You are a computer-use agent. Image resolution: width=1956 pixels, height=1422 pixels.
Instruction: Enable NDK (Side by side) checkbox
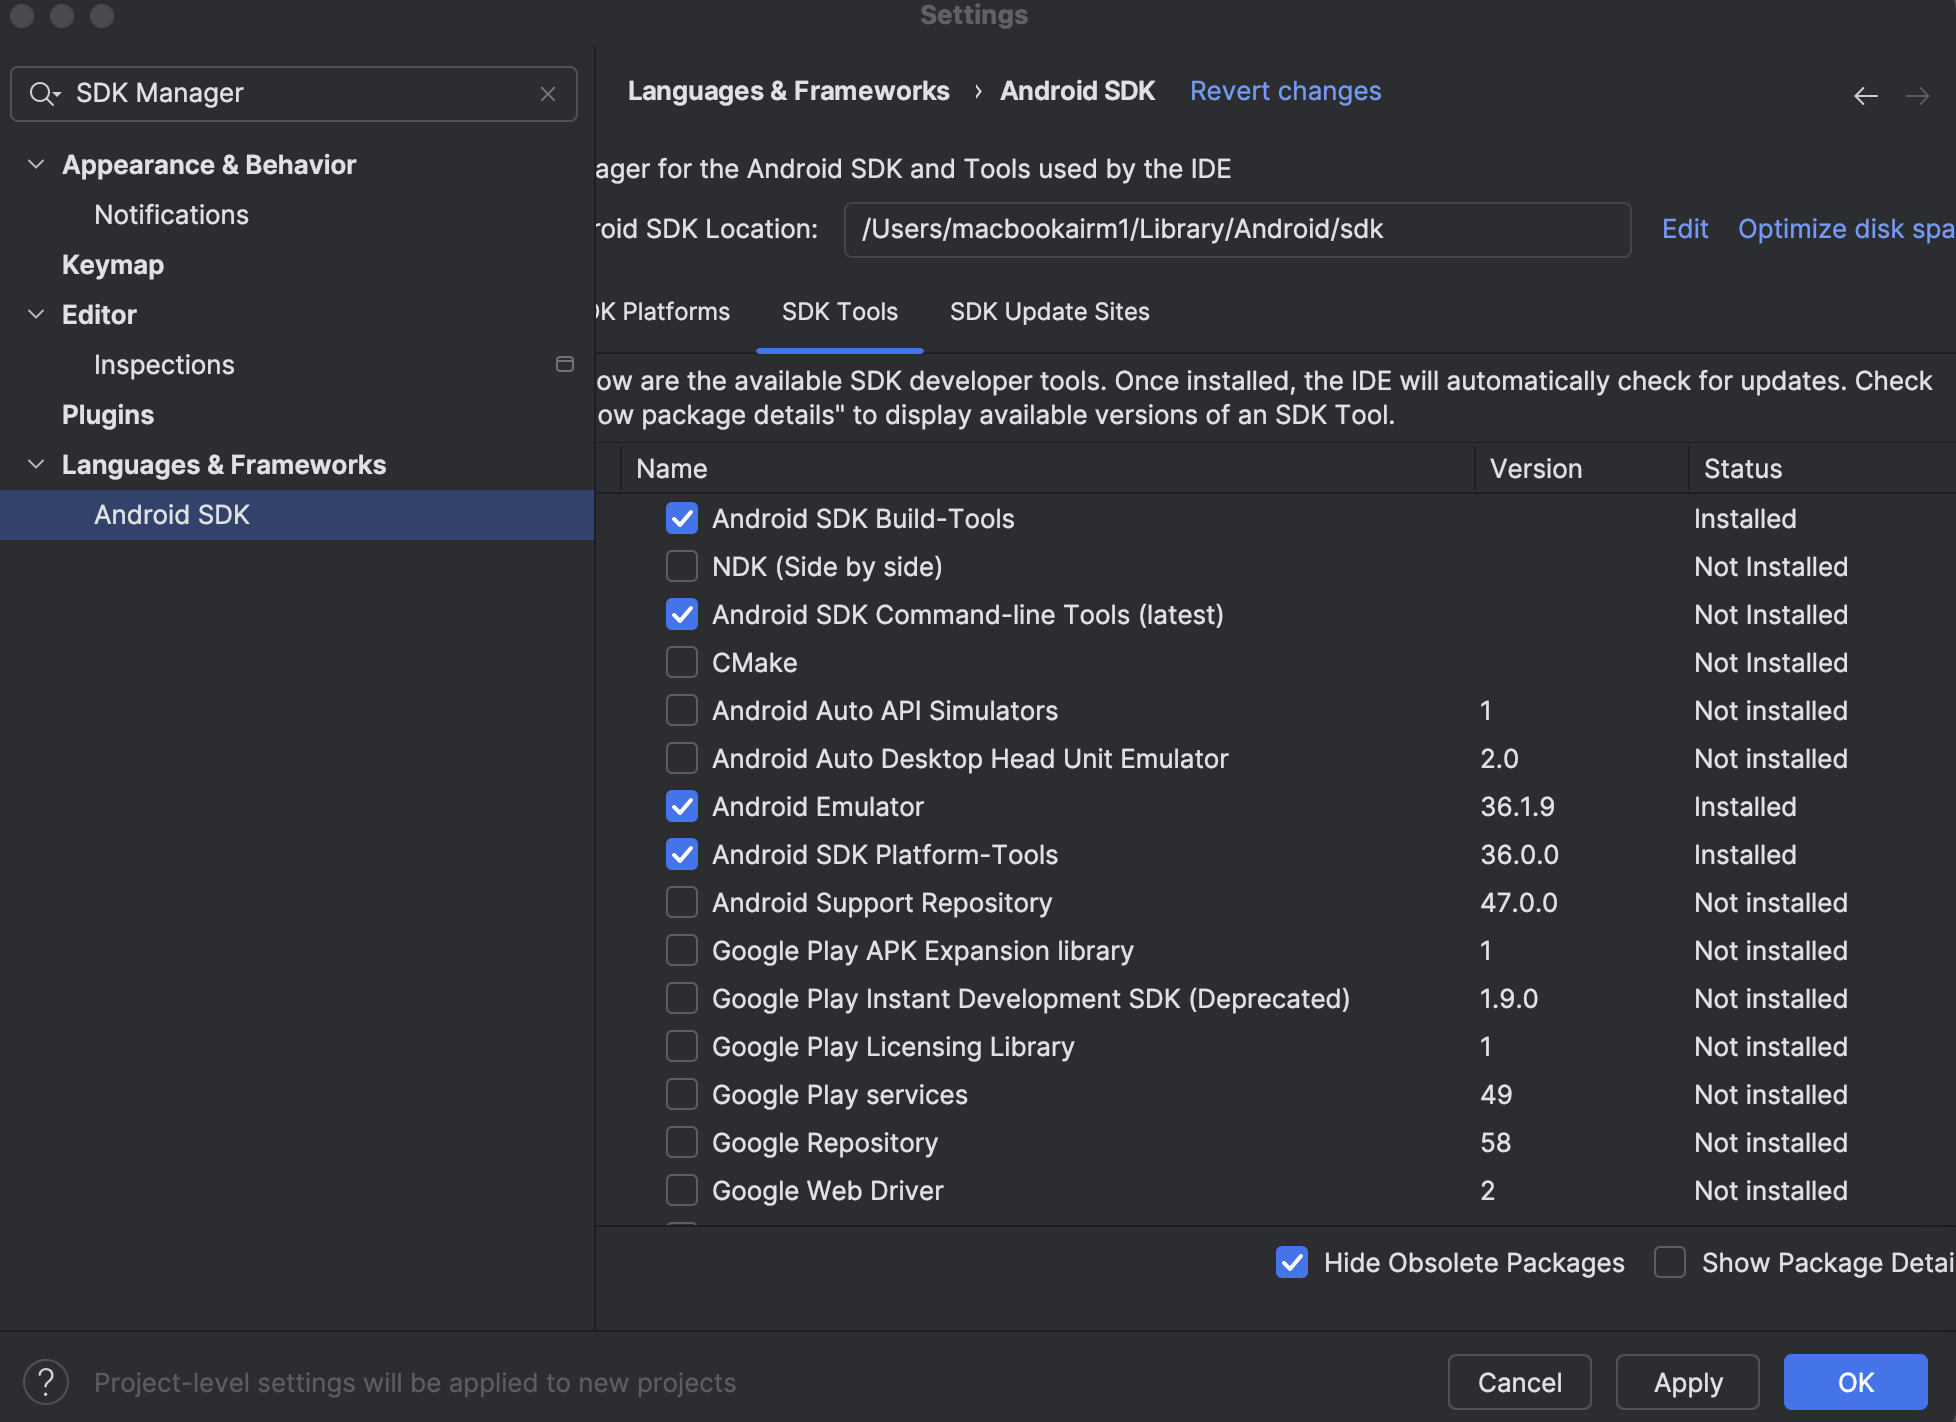(682, 567)
